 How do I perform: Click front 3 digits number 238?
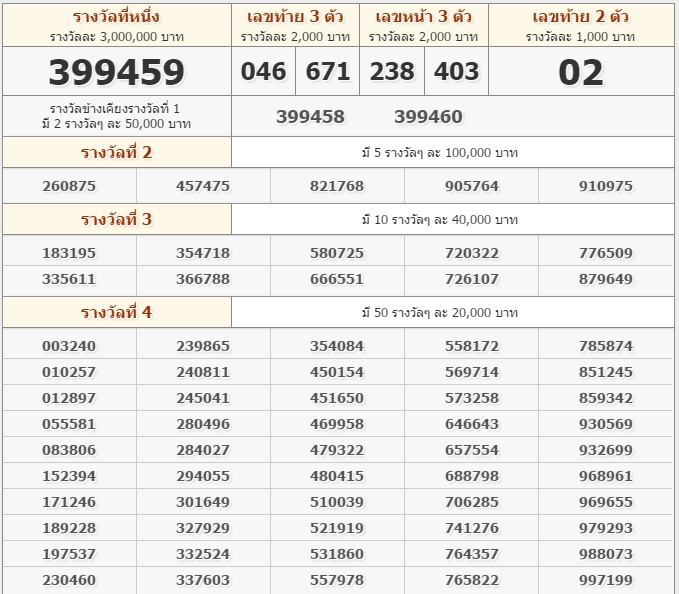coord(392,71)
